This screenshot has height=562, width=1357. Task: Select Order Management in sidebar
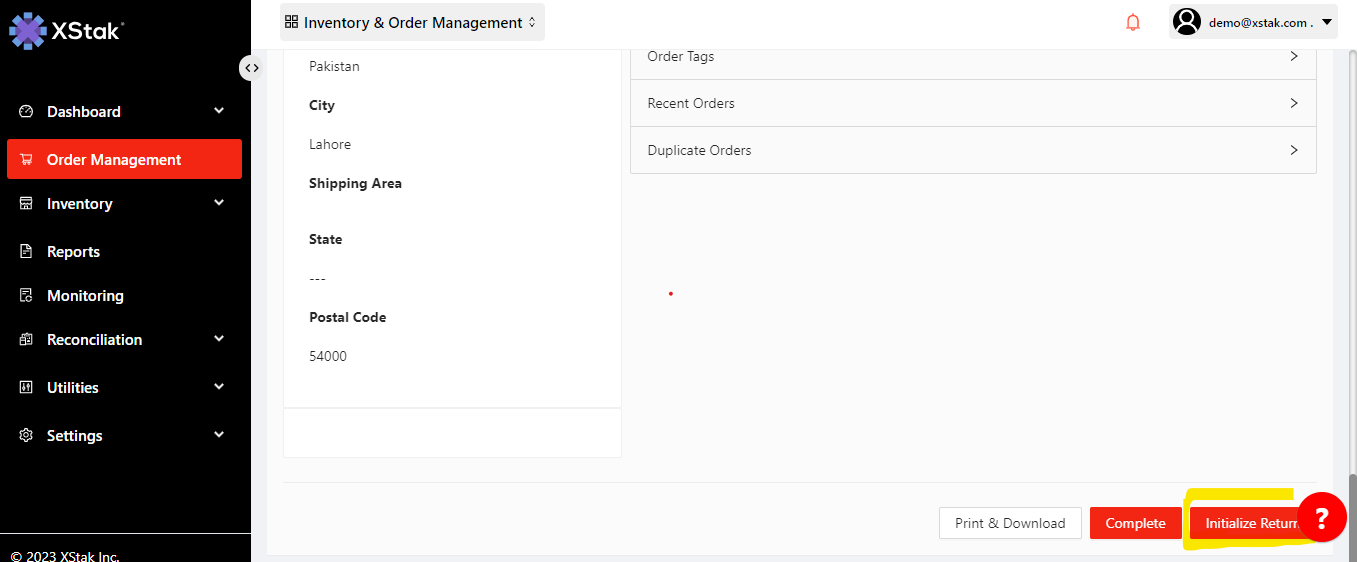tap(124, 160)
